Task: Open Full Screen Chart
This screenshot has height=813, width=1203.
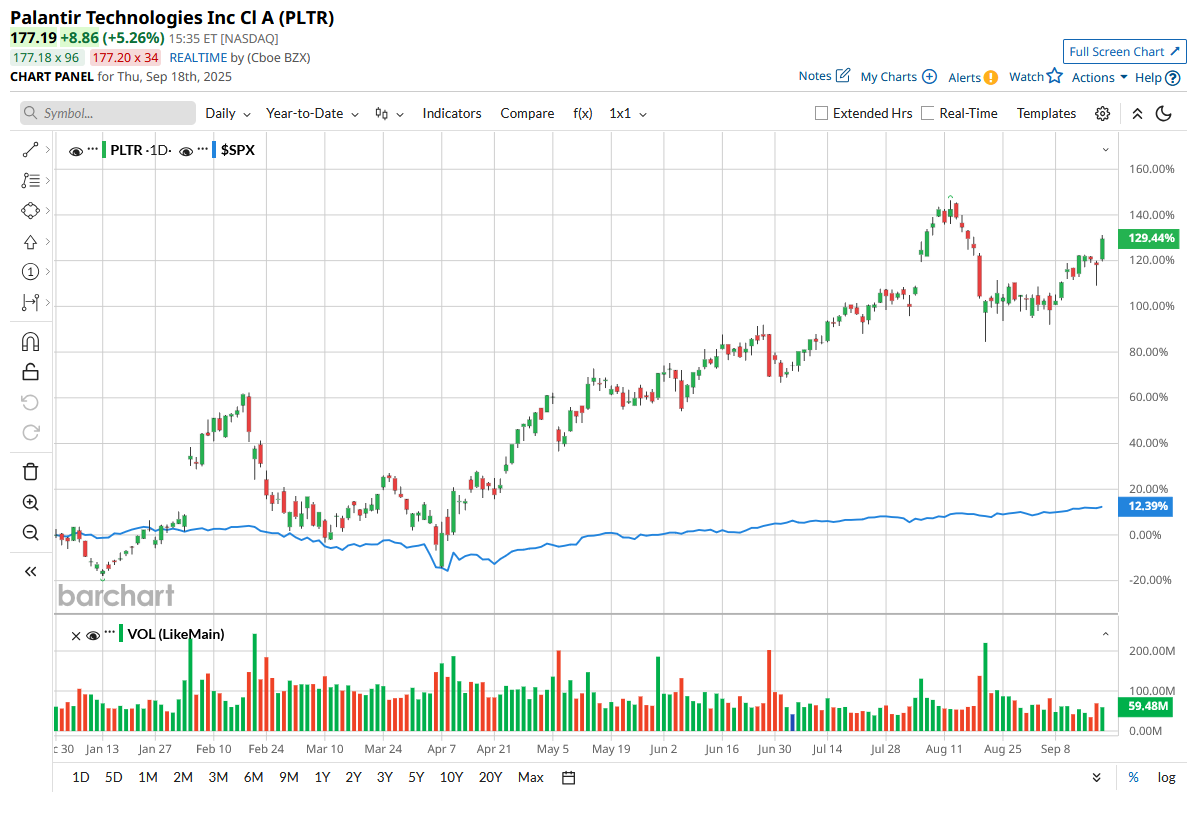Action: [1124, 52]
